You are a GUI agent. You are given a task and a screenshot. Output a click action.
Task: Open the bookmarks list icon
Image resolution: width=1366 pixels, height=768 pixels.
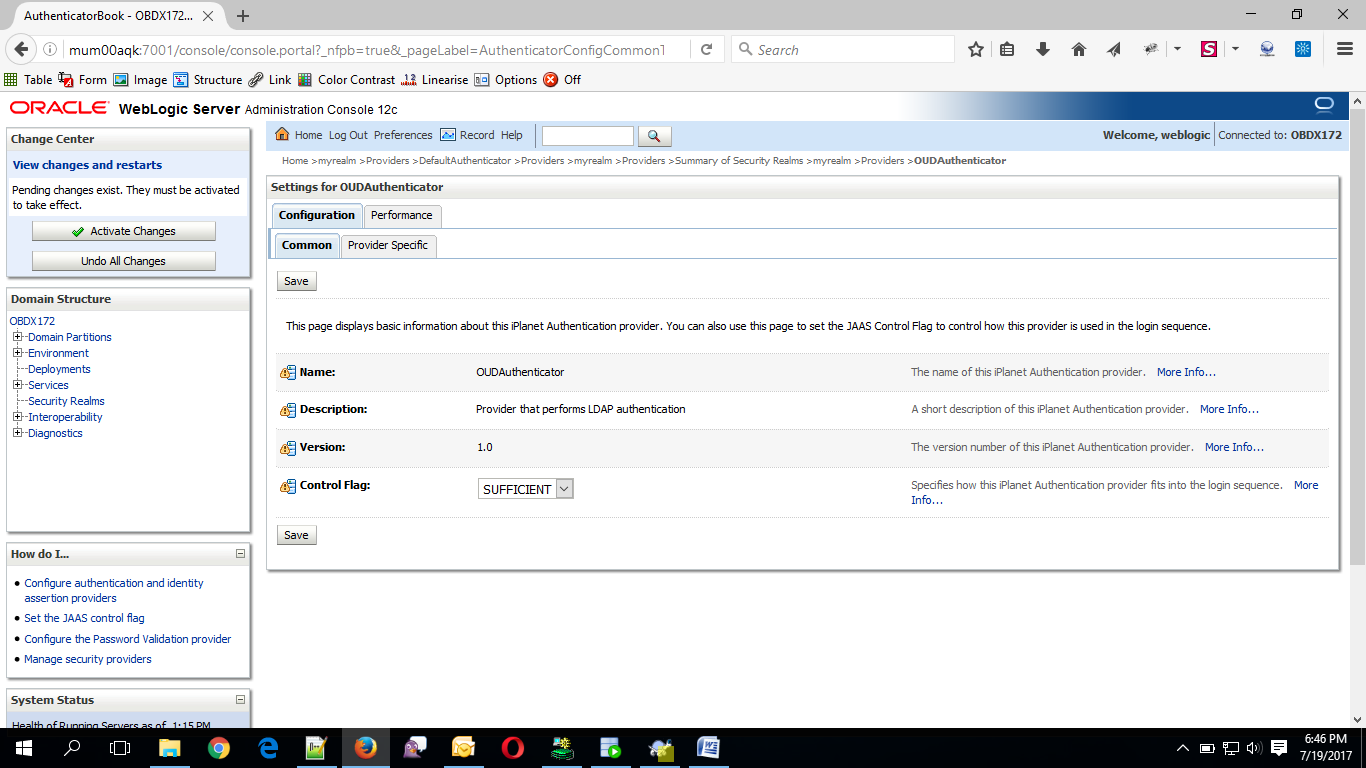(x=1008, y=49)
